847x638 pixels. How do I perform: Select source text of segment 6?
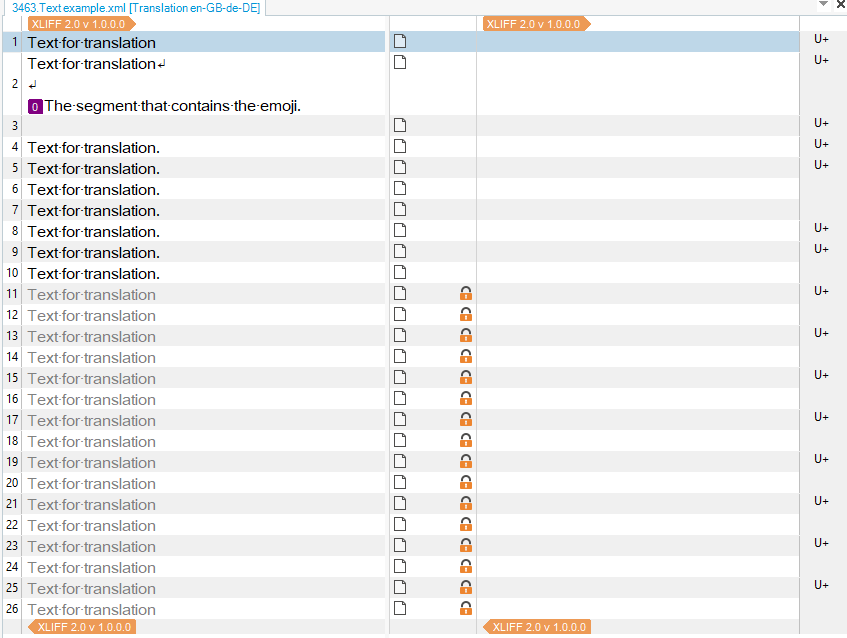pos(94,190)
